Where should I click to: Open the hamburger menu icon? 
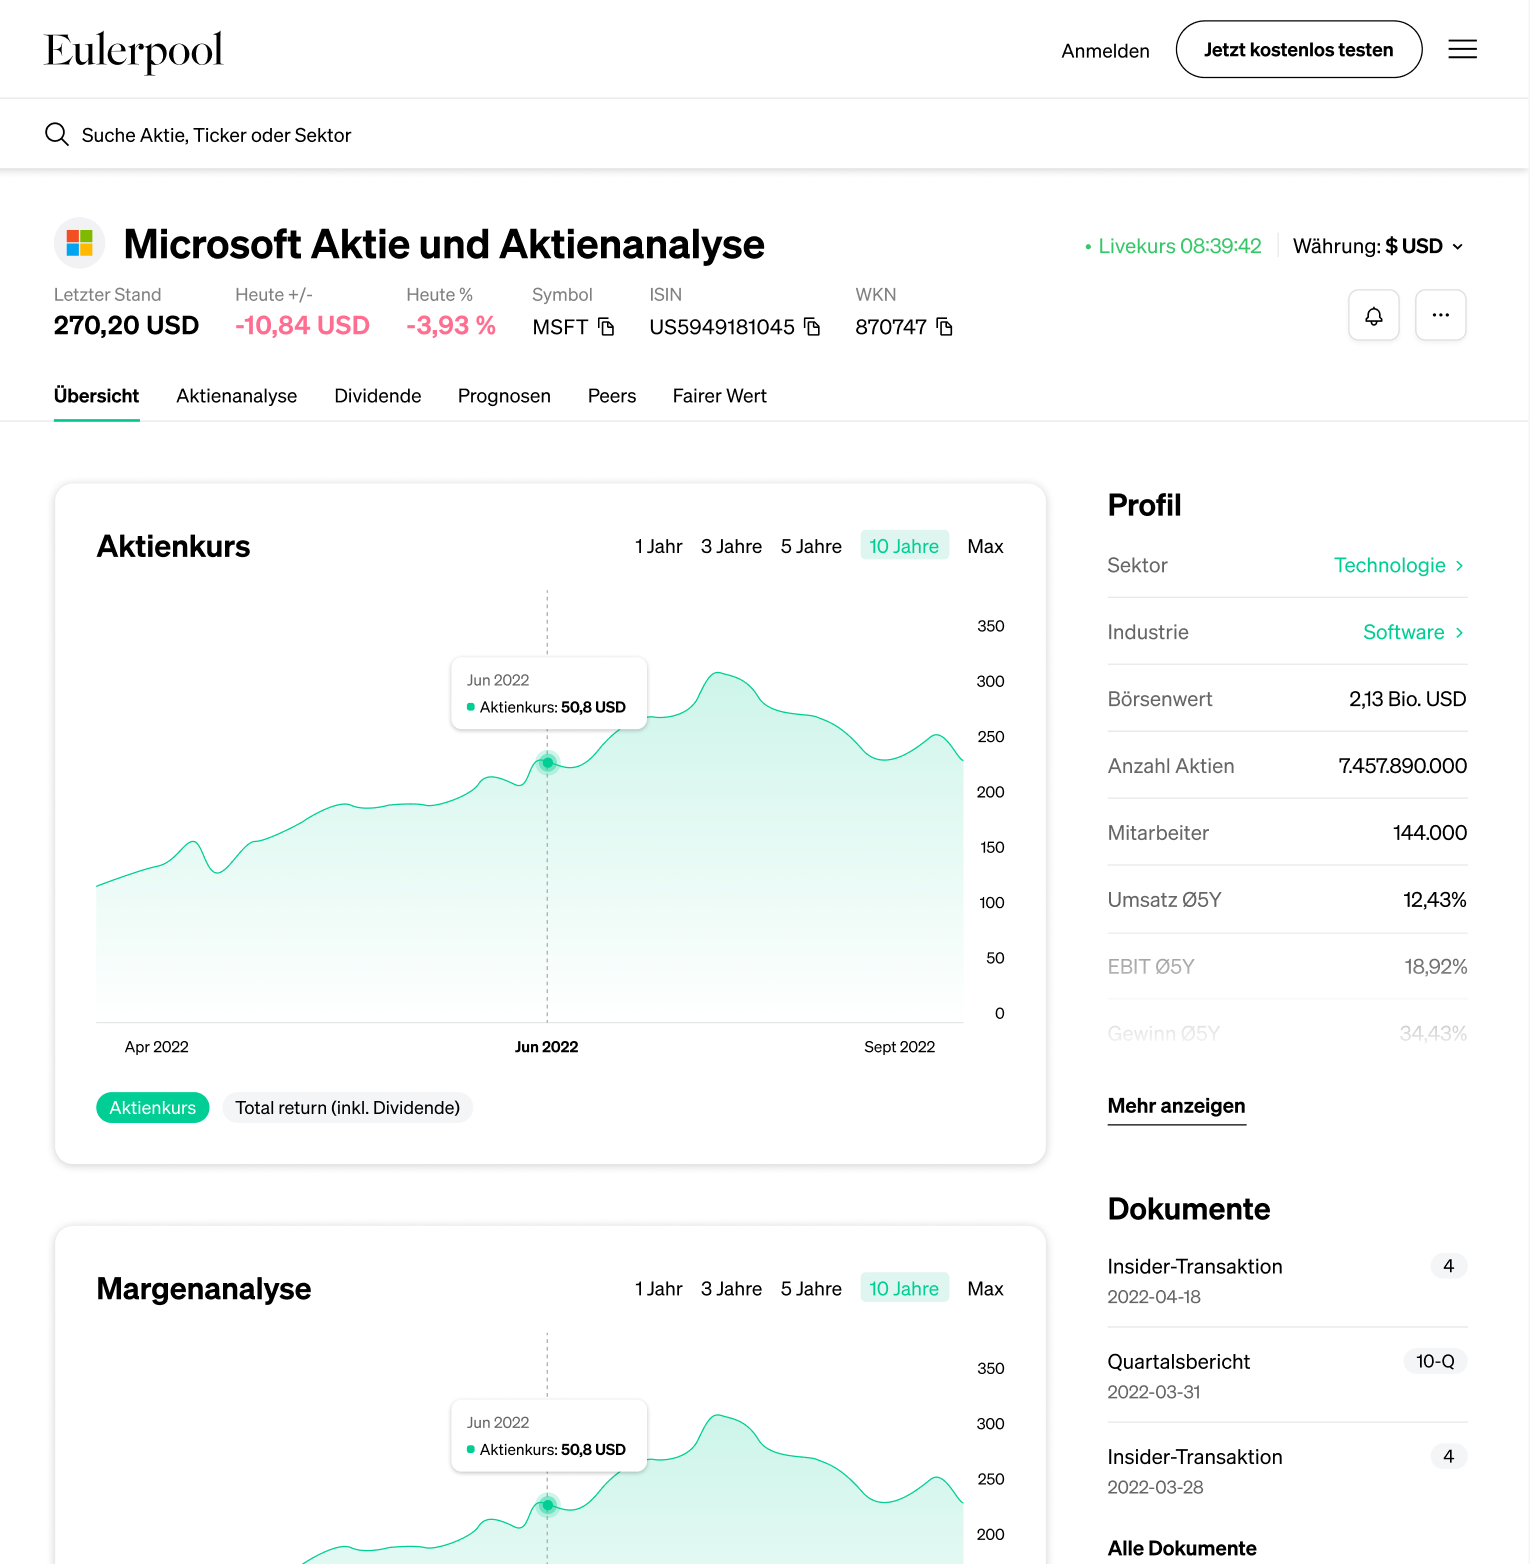pos(1462,49)
